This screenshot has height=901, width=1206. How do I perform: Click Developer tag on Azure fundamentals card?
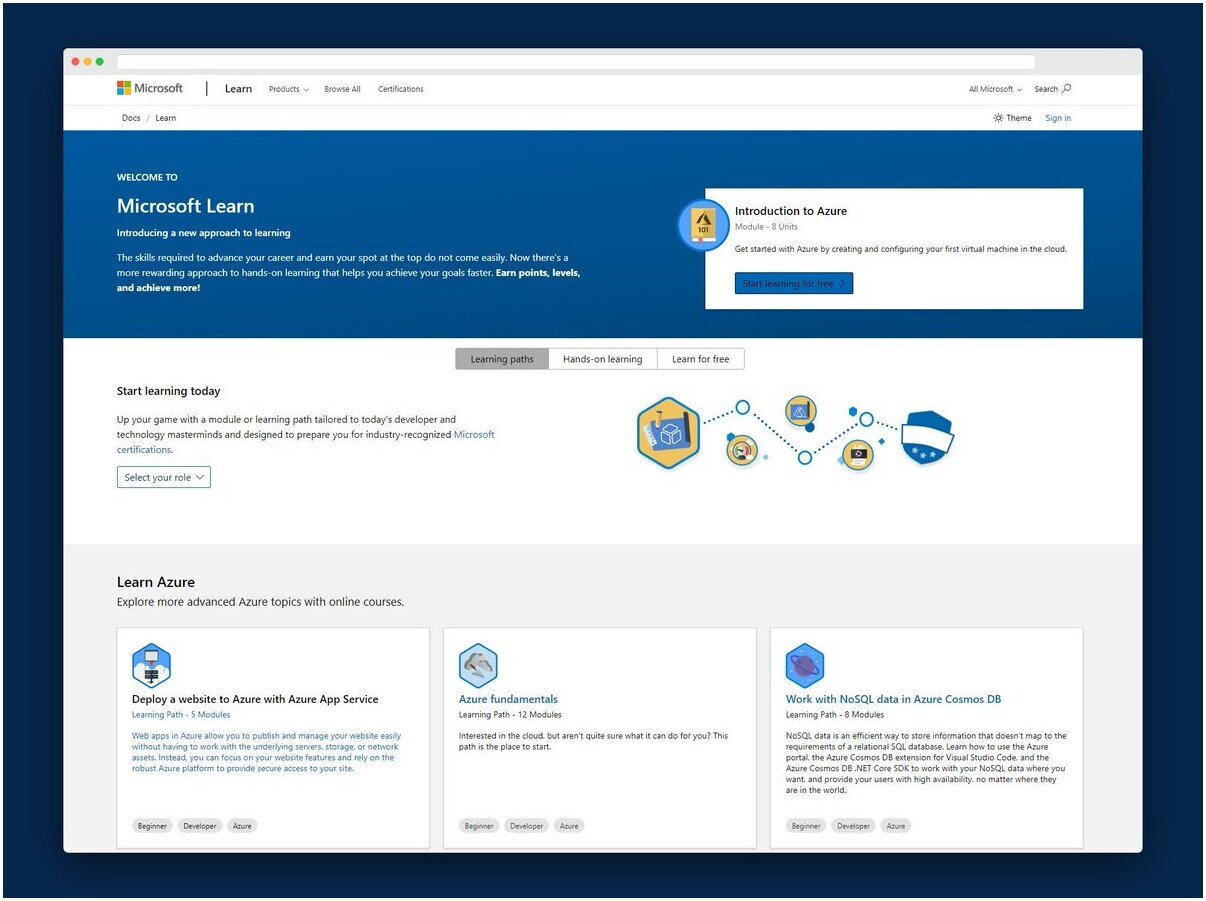tap(527, 826)
